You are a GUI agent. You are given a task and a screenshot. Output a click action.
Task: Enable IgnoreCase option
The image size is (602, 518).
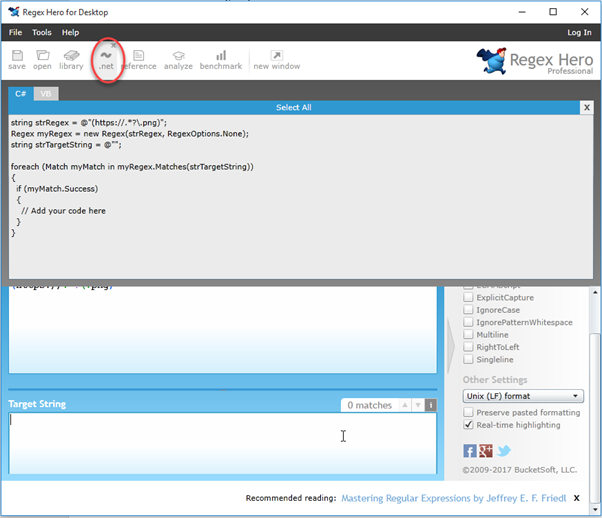click(468, 309)
